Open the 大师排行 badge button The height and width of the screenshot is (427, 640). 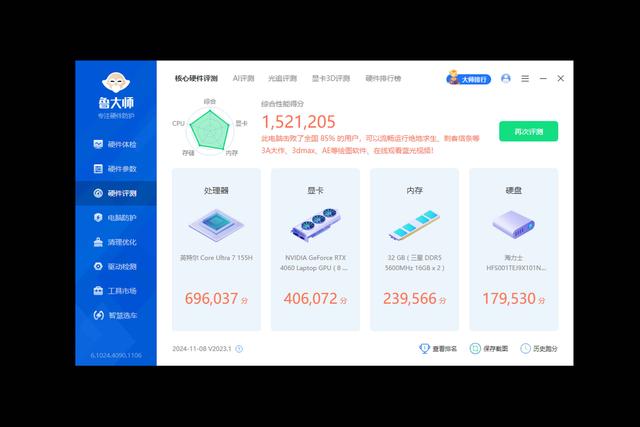[x=469, y=78]
